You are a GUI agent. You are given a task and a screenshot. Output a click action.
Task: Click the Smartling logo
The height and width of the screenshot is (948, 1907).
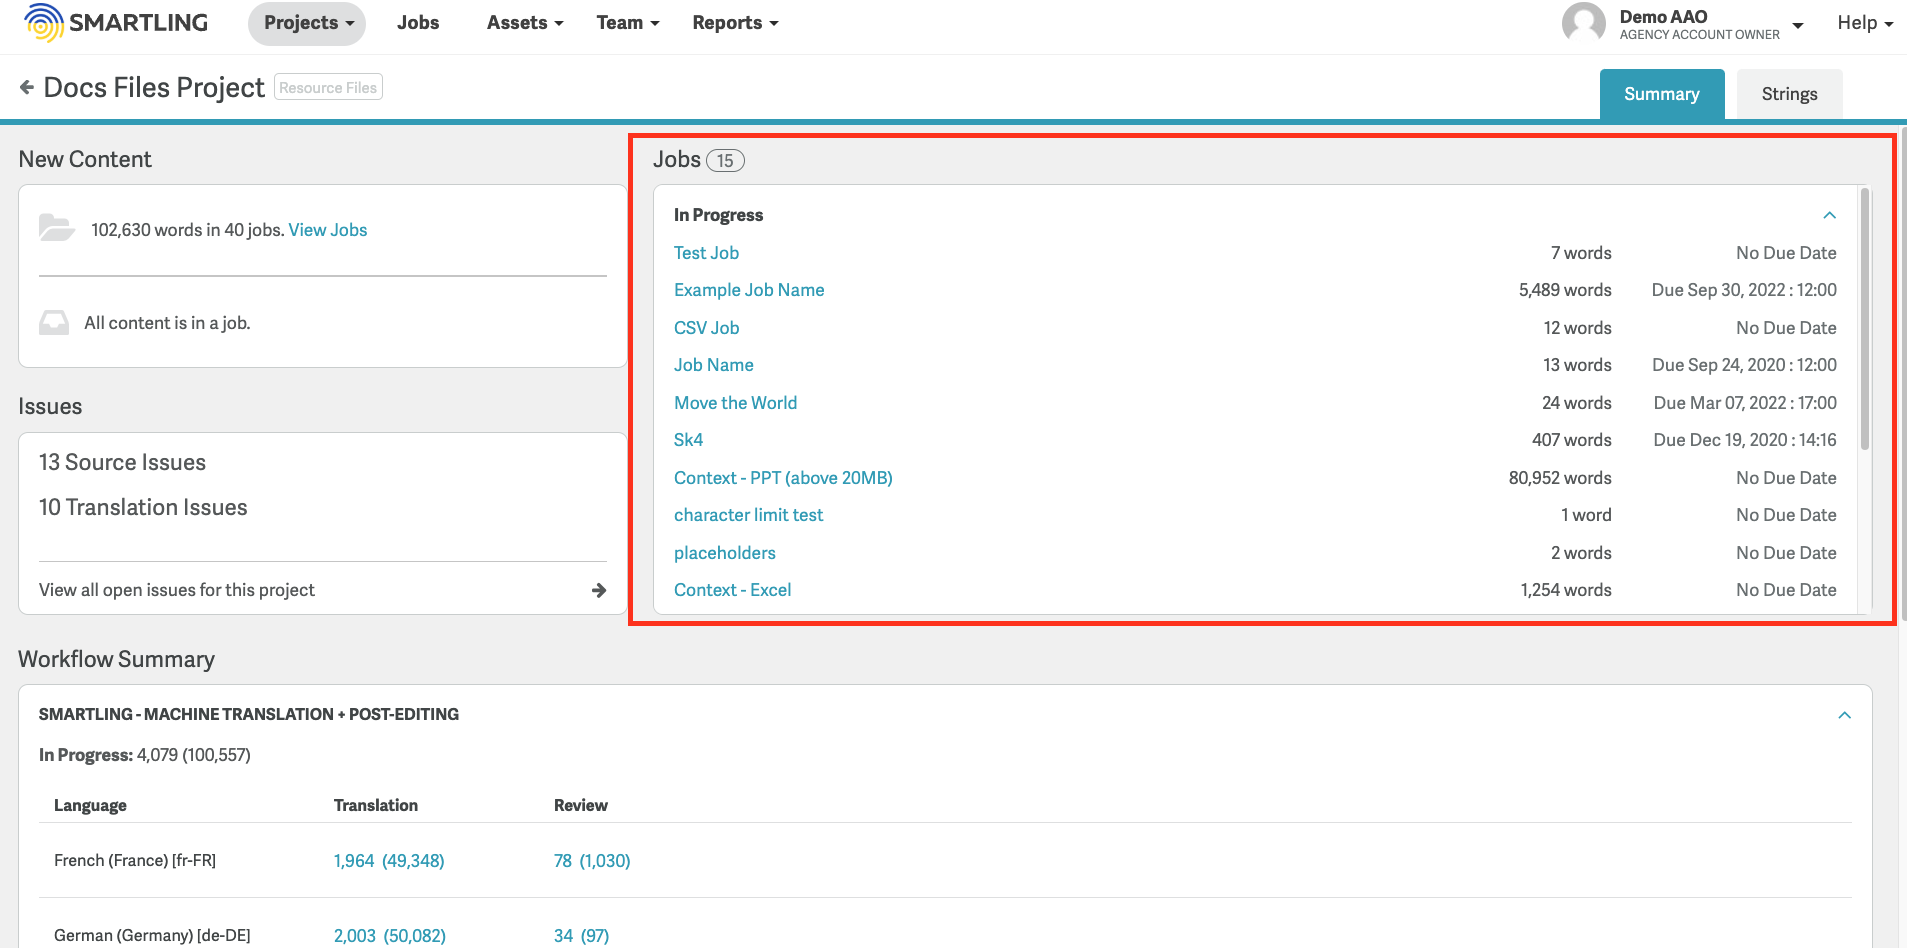[116, 22]
